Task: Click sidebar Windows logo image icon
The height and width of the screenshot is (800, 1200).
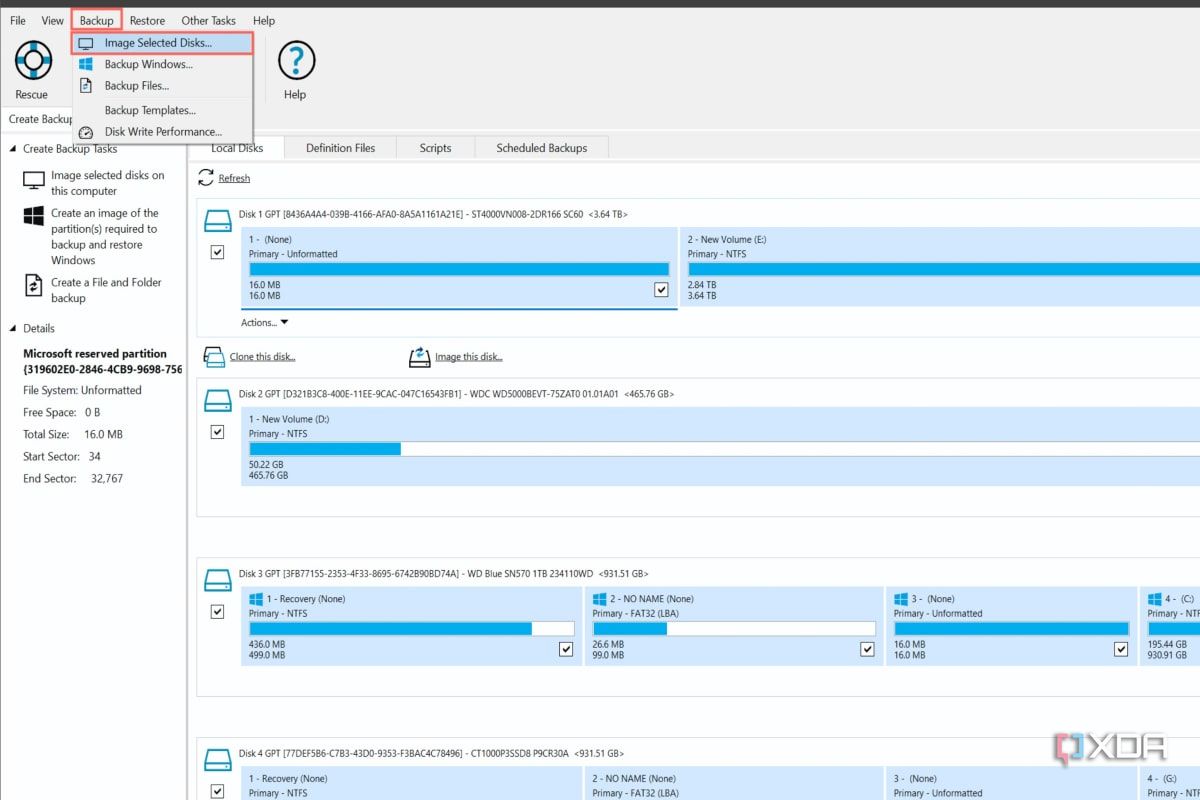Action: (x=34, y=216)
